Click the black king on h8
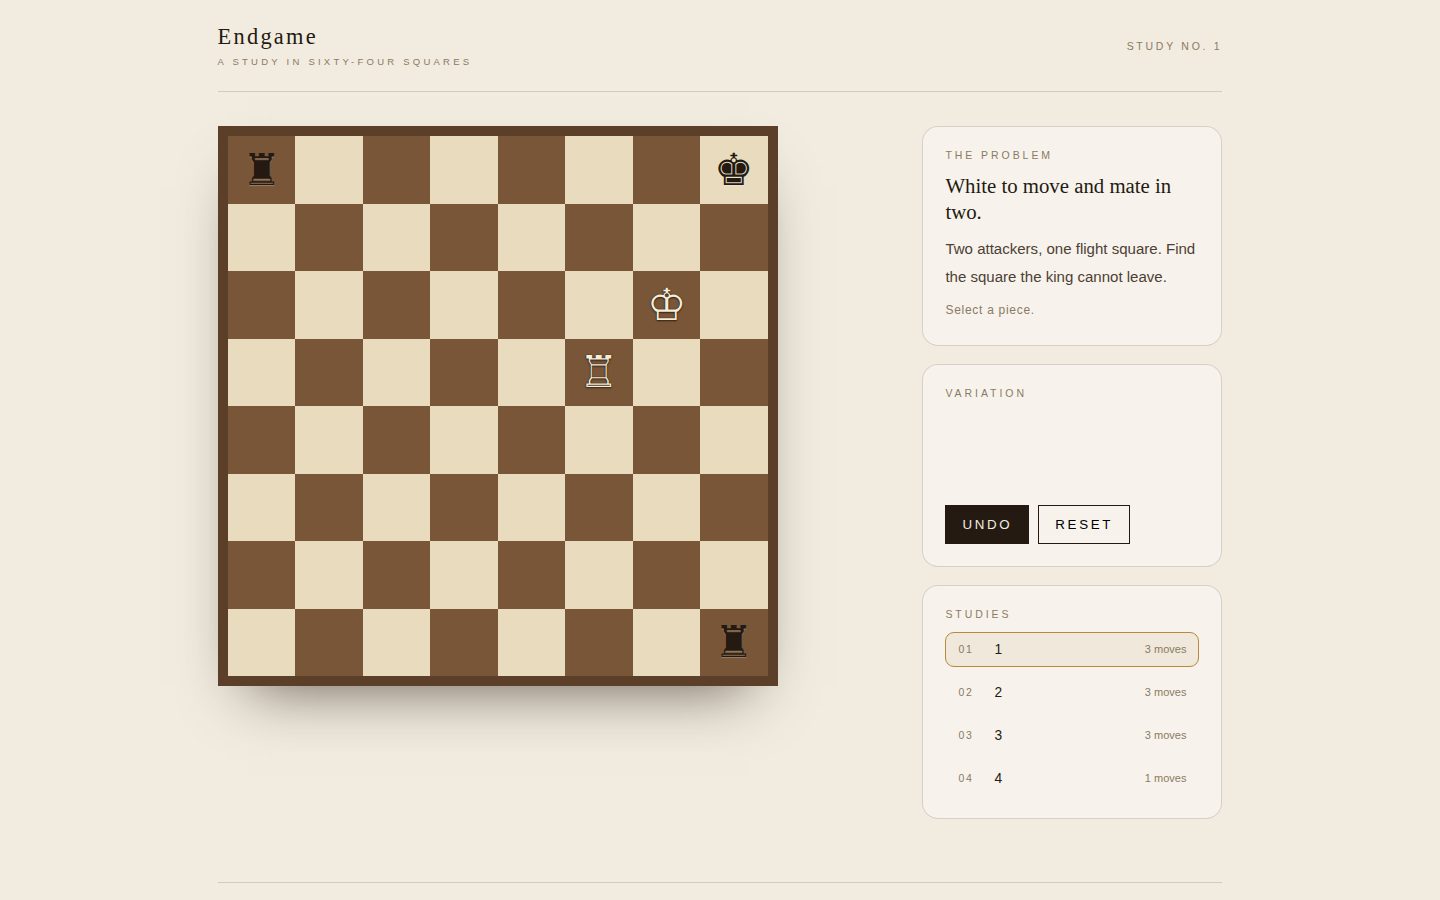The width and height of the screenshot is (1440, 900). pyautogui.click(x=734, y=170)
